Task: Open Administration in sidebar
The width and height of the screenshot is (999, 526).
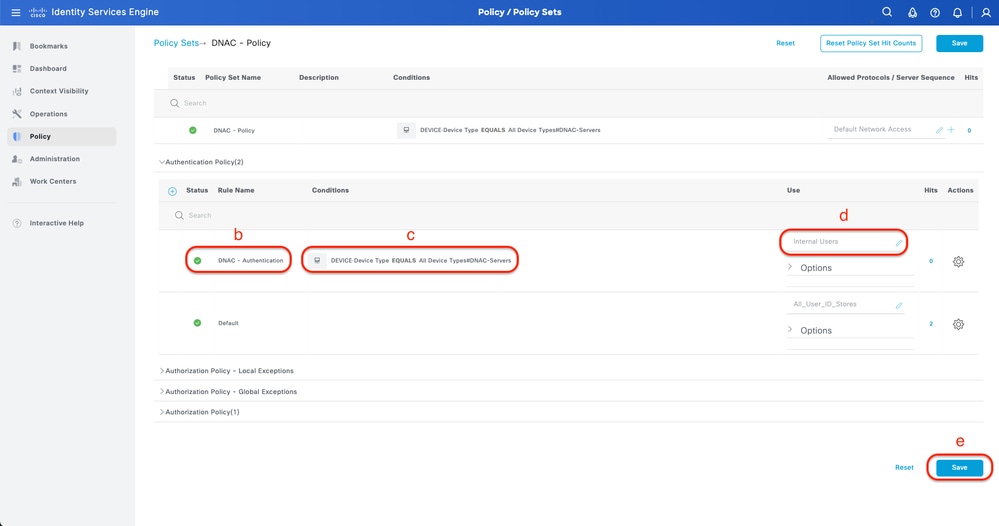Action: pos(55,159)
